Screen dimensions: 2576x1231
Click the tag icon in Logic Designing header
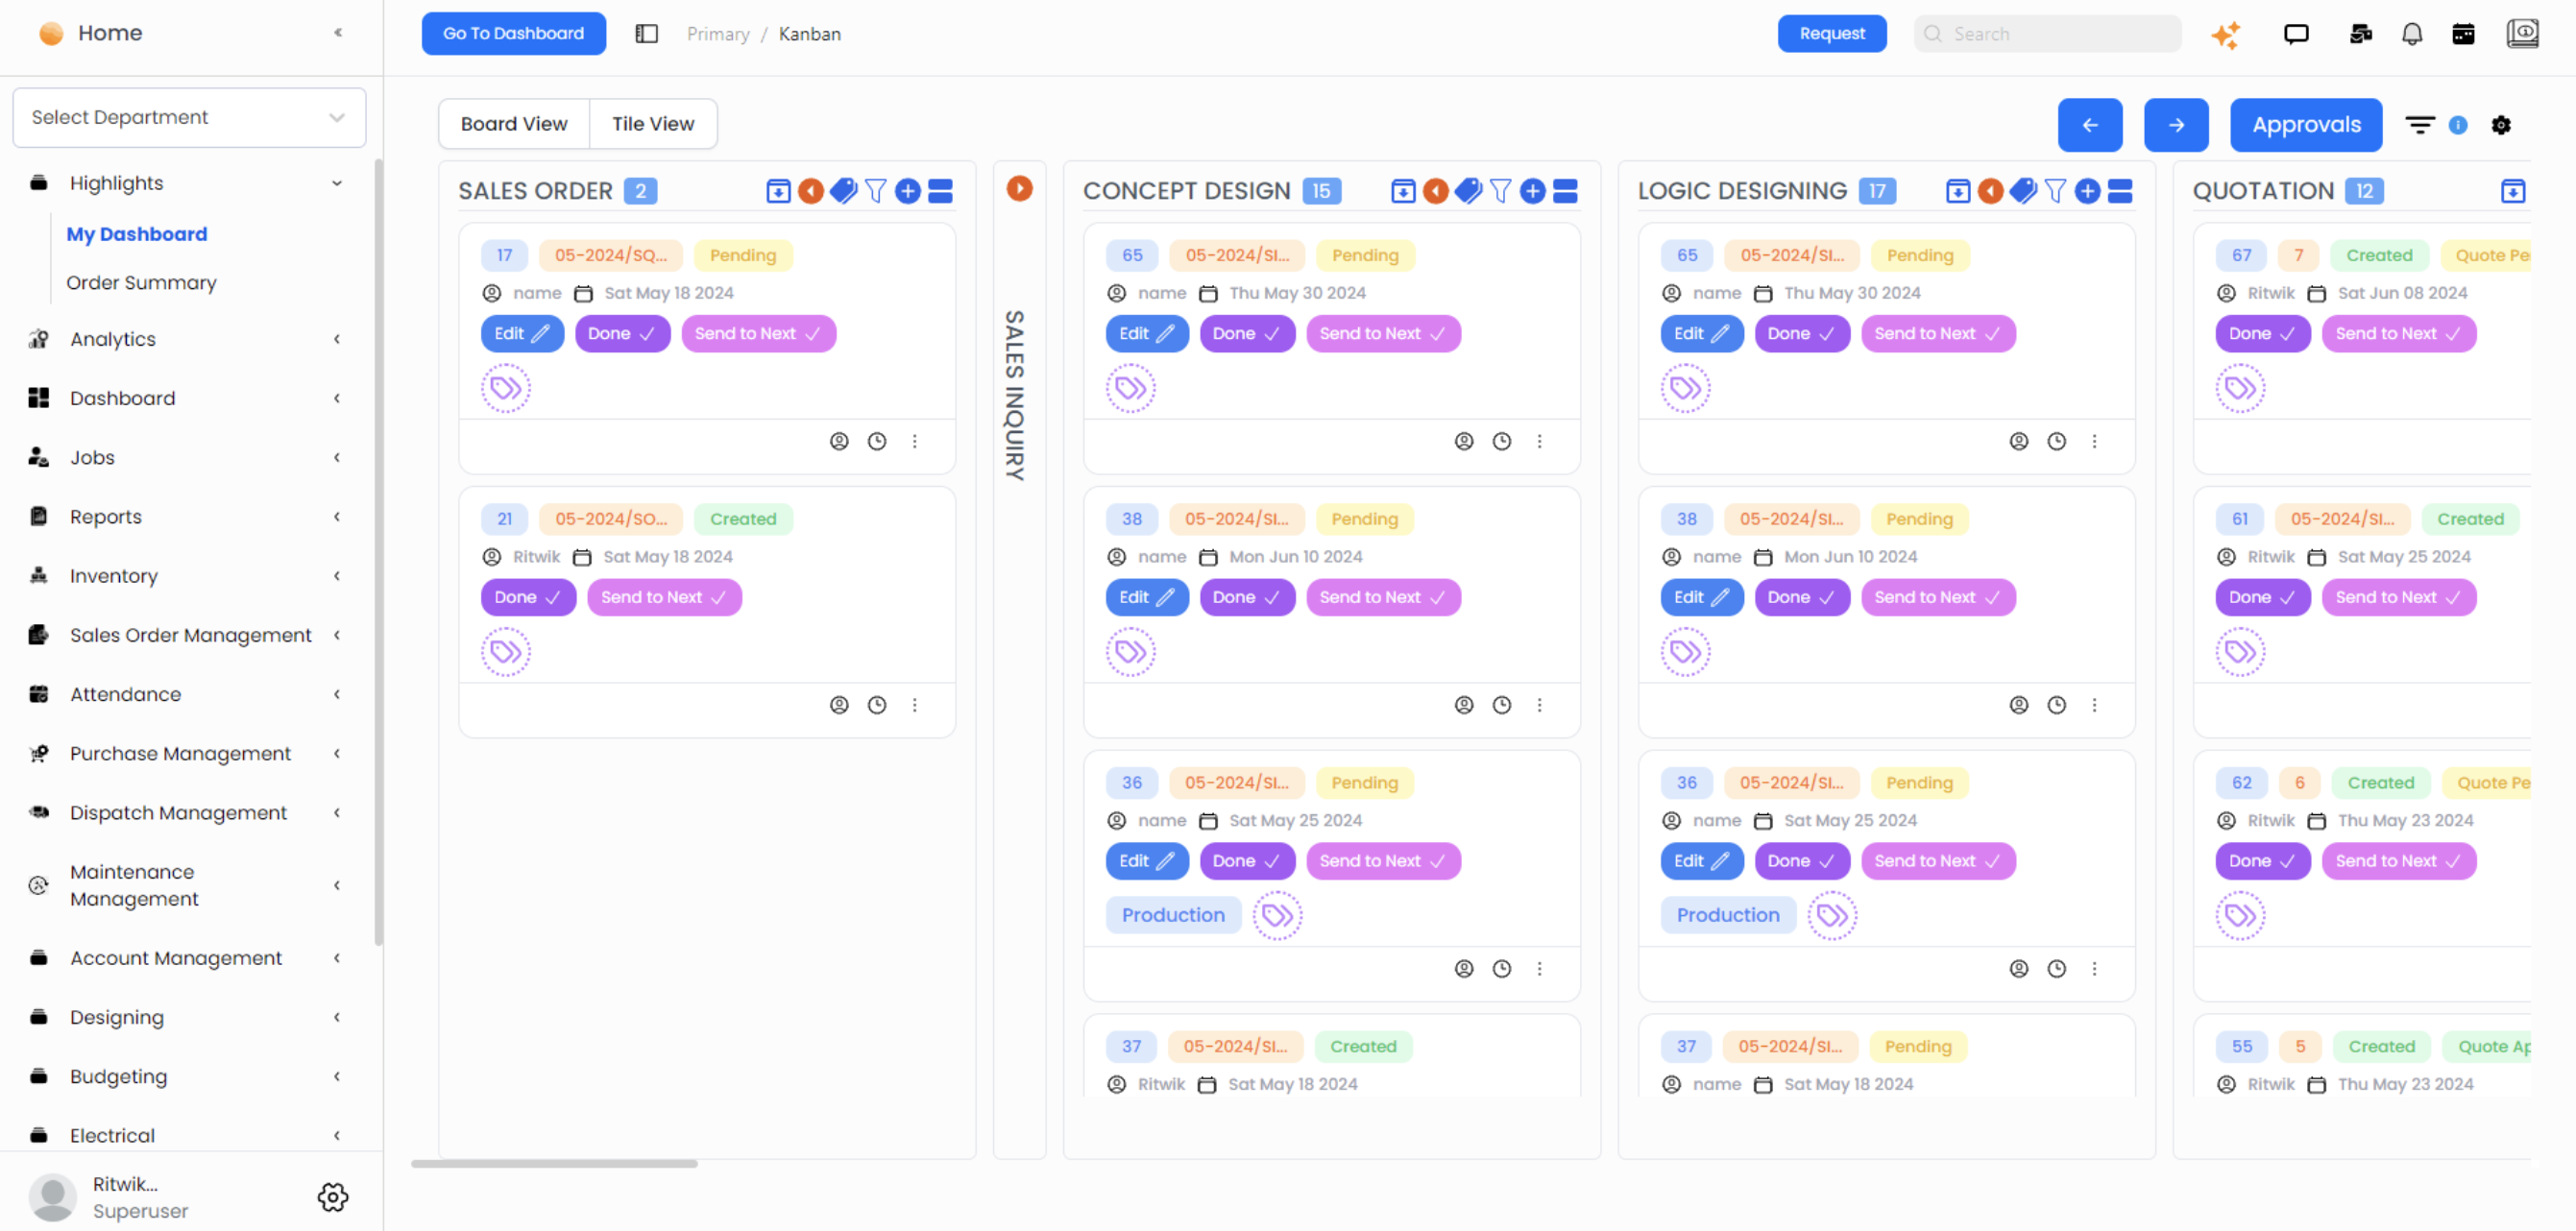tap(2023, 191)
